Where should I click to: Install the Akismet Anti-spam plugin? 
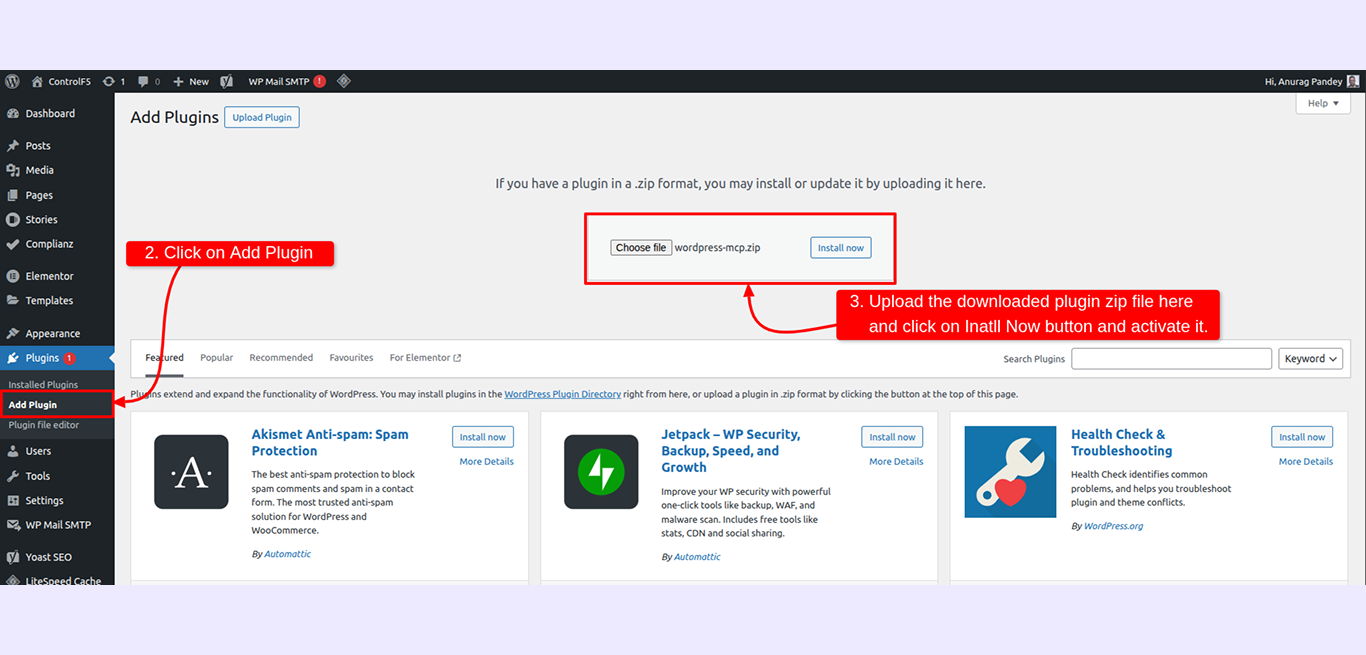point(483,437)
